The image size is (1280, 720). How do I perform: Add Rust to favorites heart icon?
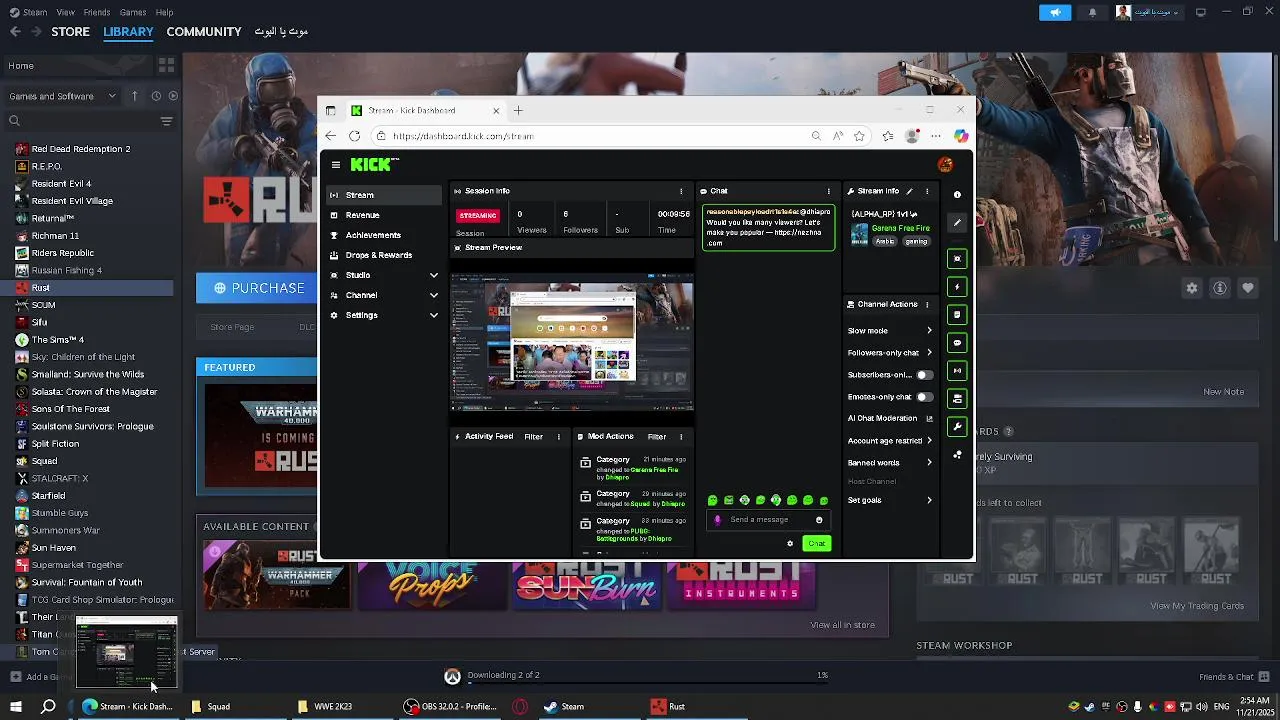pyautogui.click(x=1248, y=288)
